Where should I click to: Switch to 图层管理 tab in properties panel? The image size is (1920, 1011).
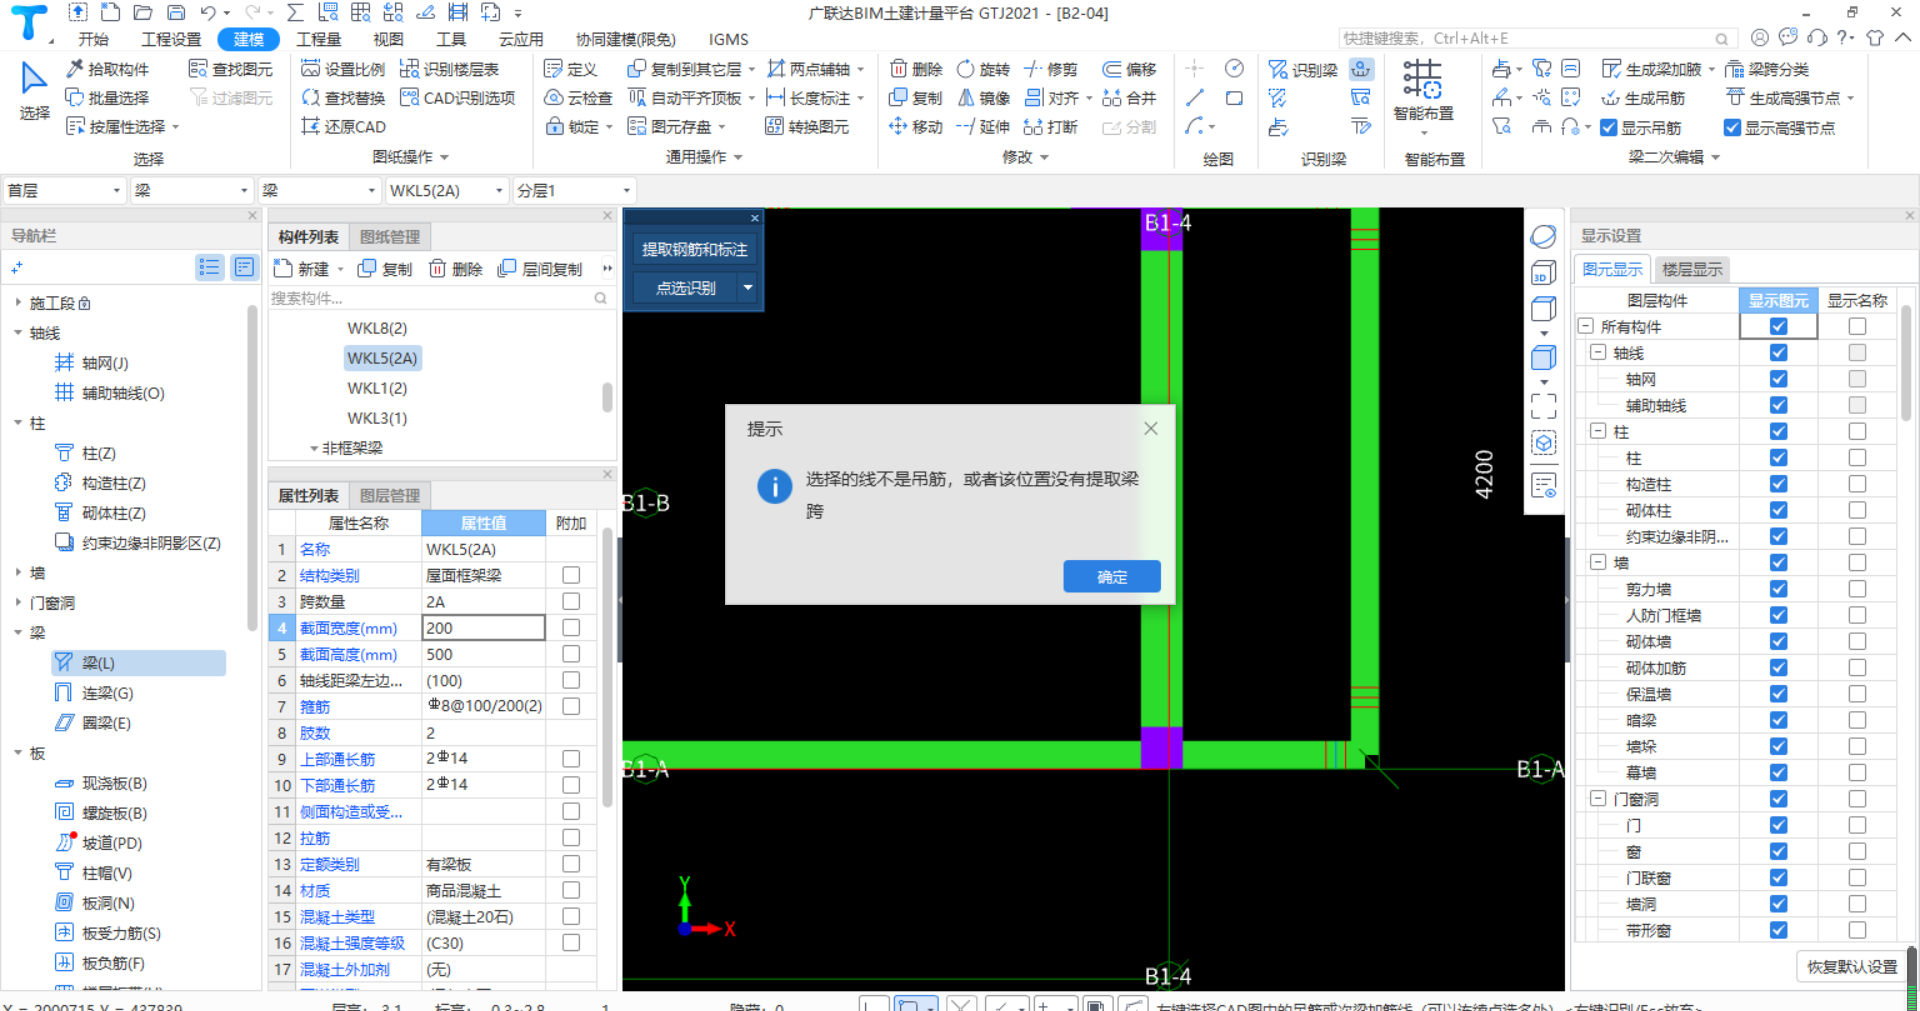pos(390,496)
